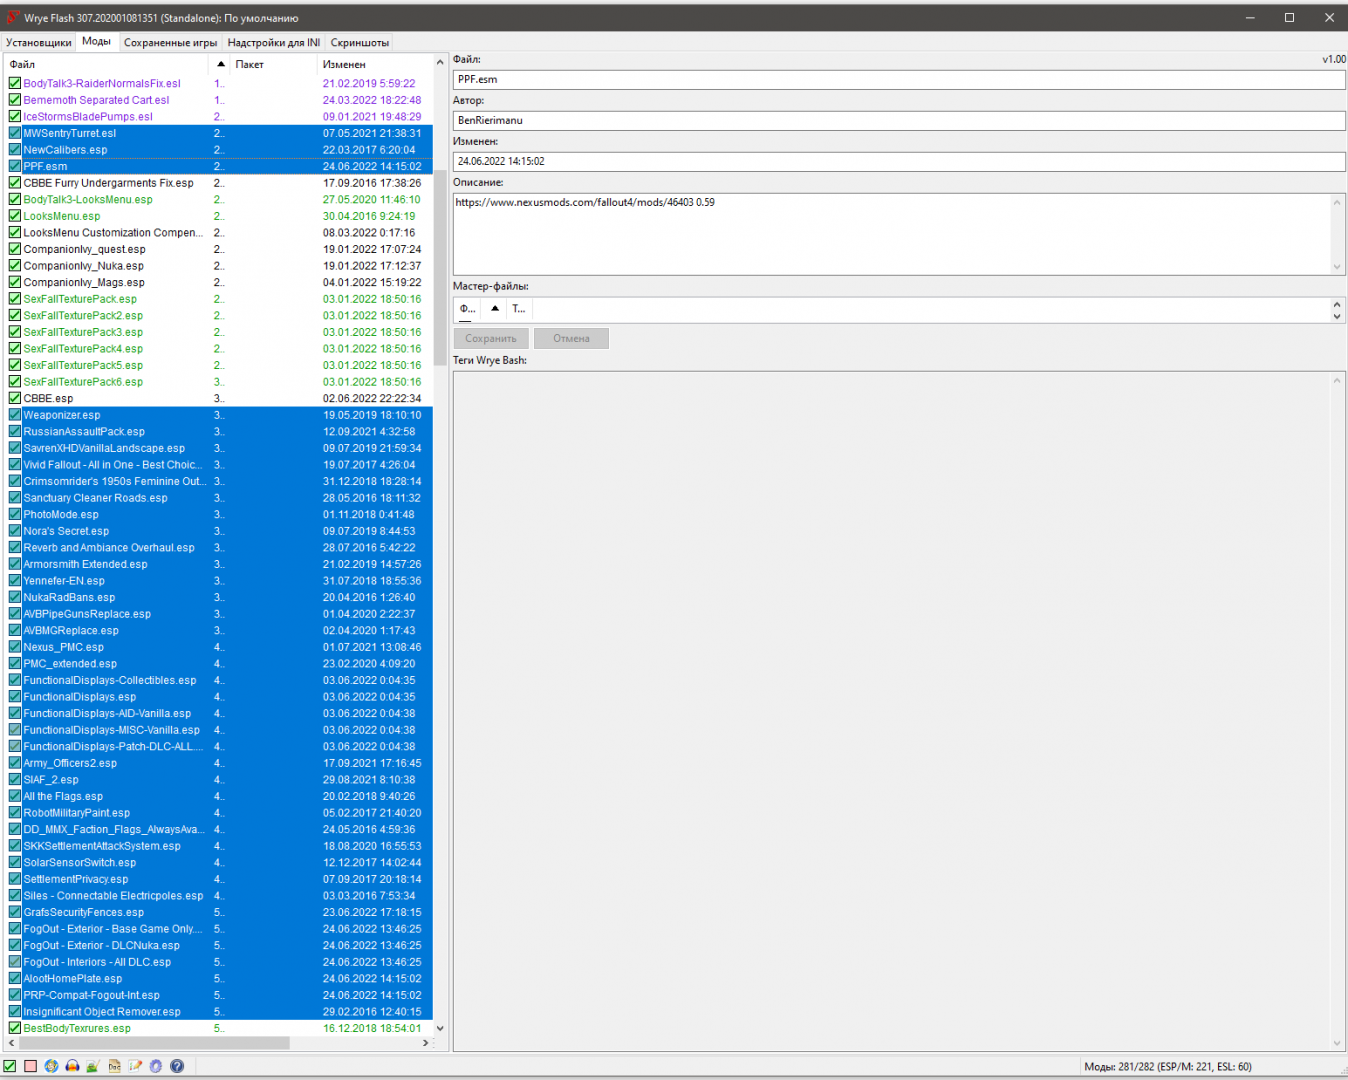This screenshot has width=1348, height=1080.
Task: Open the Скриншоты tab
Action: [359, 43]
